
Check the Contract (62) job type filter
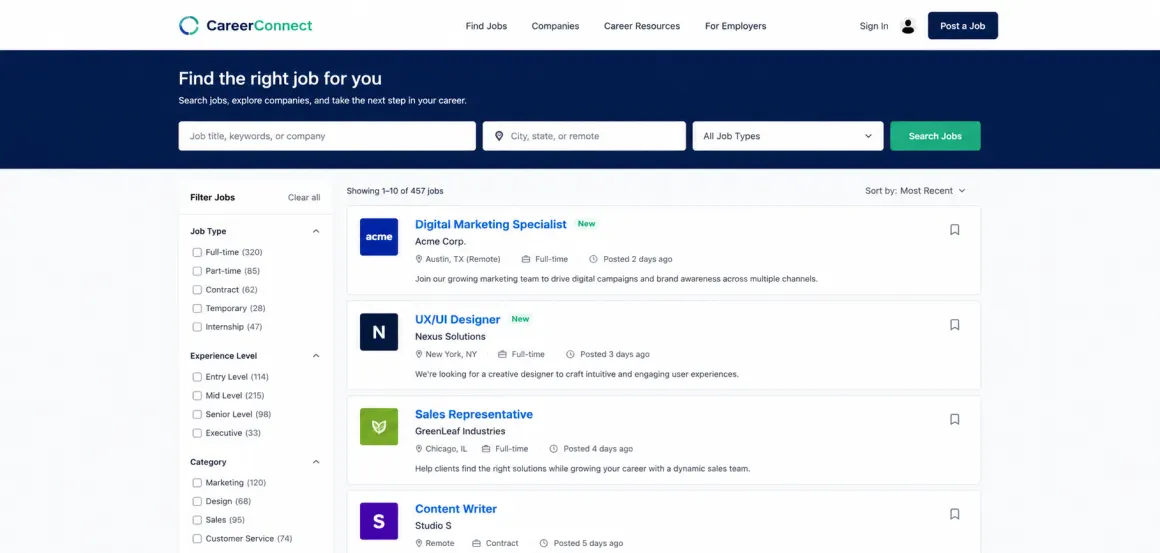[197, 290]
